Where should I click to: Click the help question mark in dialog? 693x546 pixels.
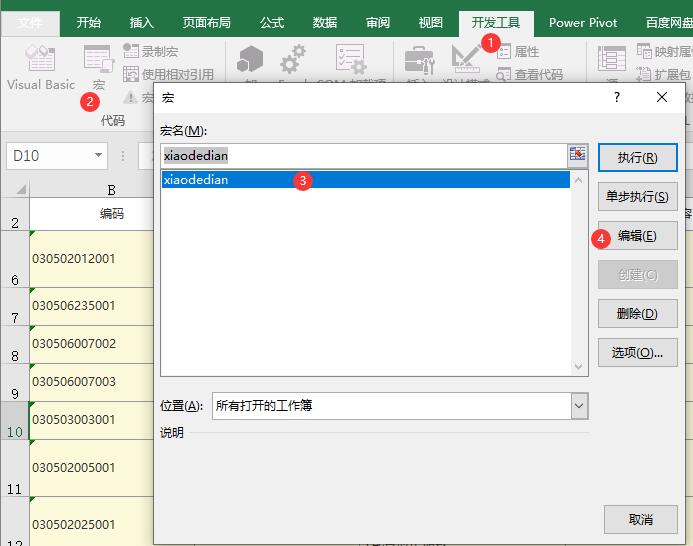(617, 97)
